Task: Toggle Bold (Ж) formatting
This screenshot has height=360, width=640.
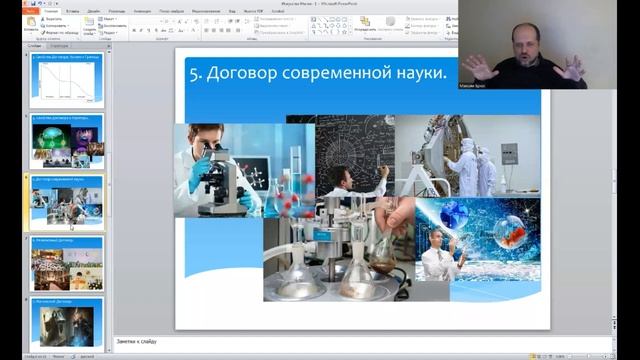Action: pos(134,30)
